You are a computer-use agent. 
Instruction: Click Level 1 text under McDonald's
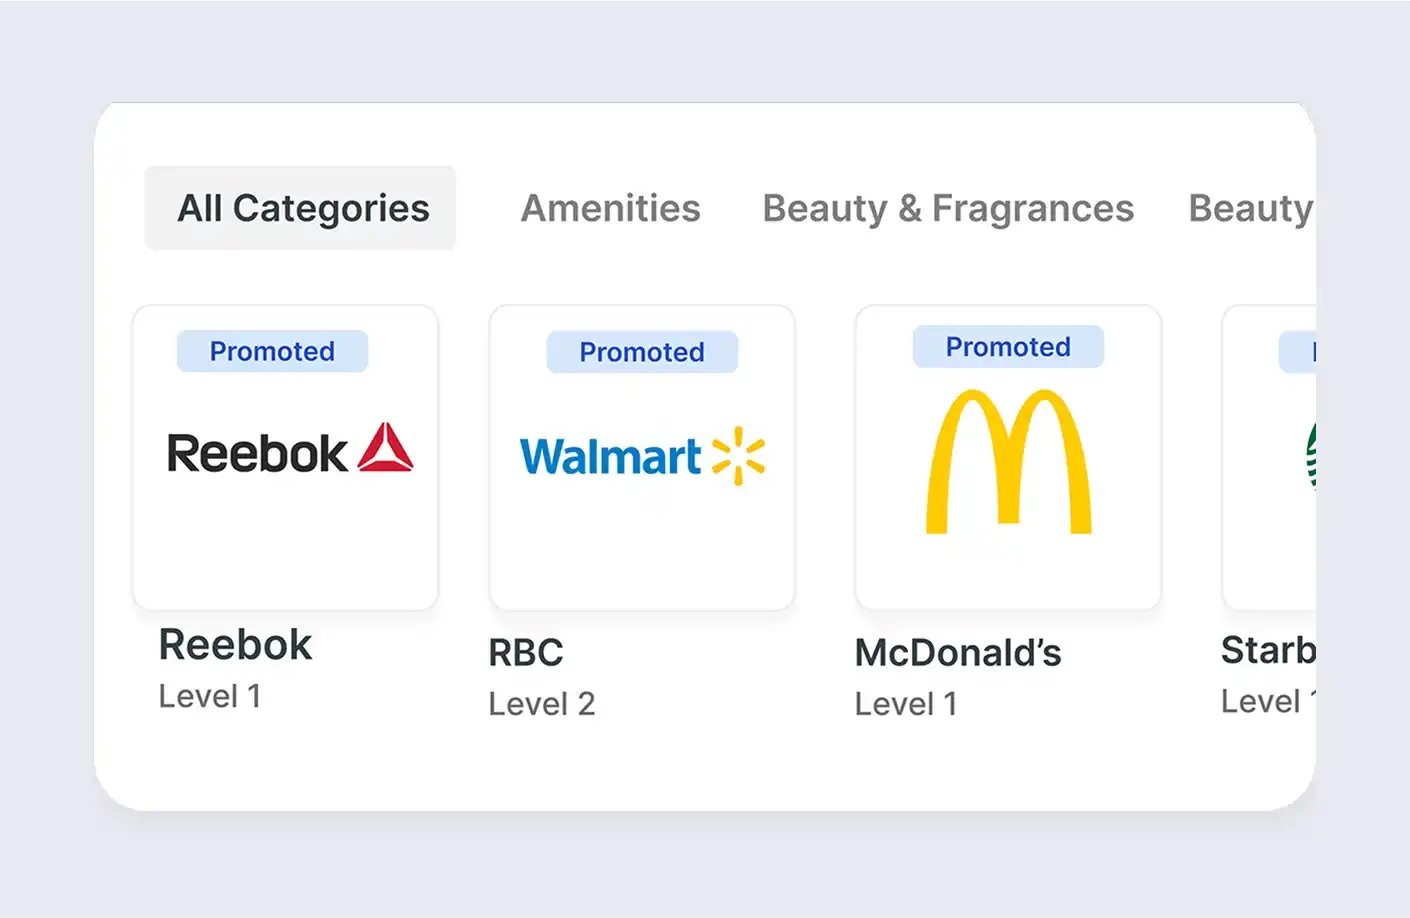point(905,704)
